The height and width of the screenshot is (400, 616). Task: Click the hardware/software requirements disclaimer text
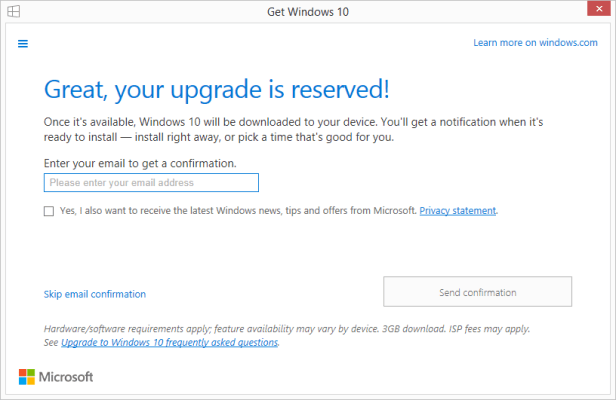pos(286,329)
